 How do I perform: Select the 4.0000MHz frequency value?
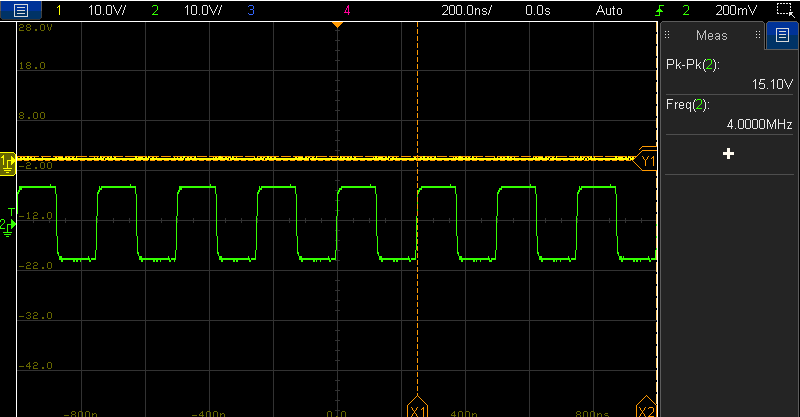point(759,124)
